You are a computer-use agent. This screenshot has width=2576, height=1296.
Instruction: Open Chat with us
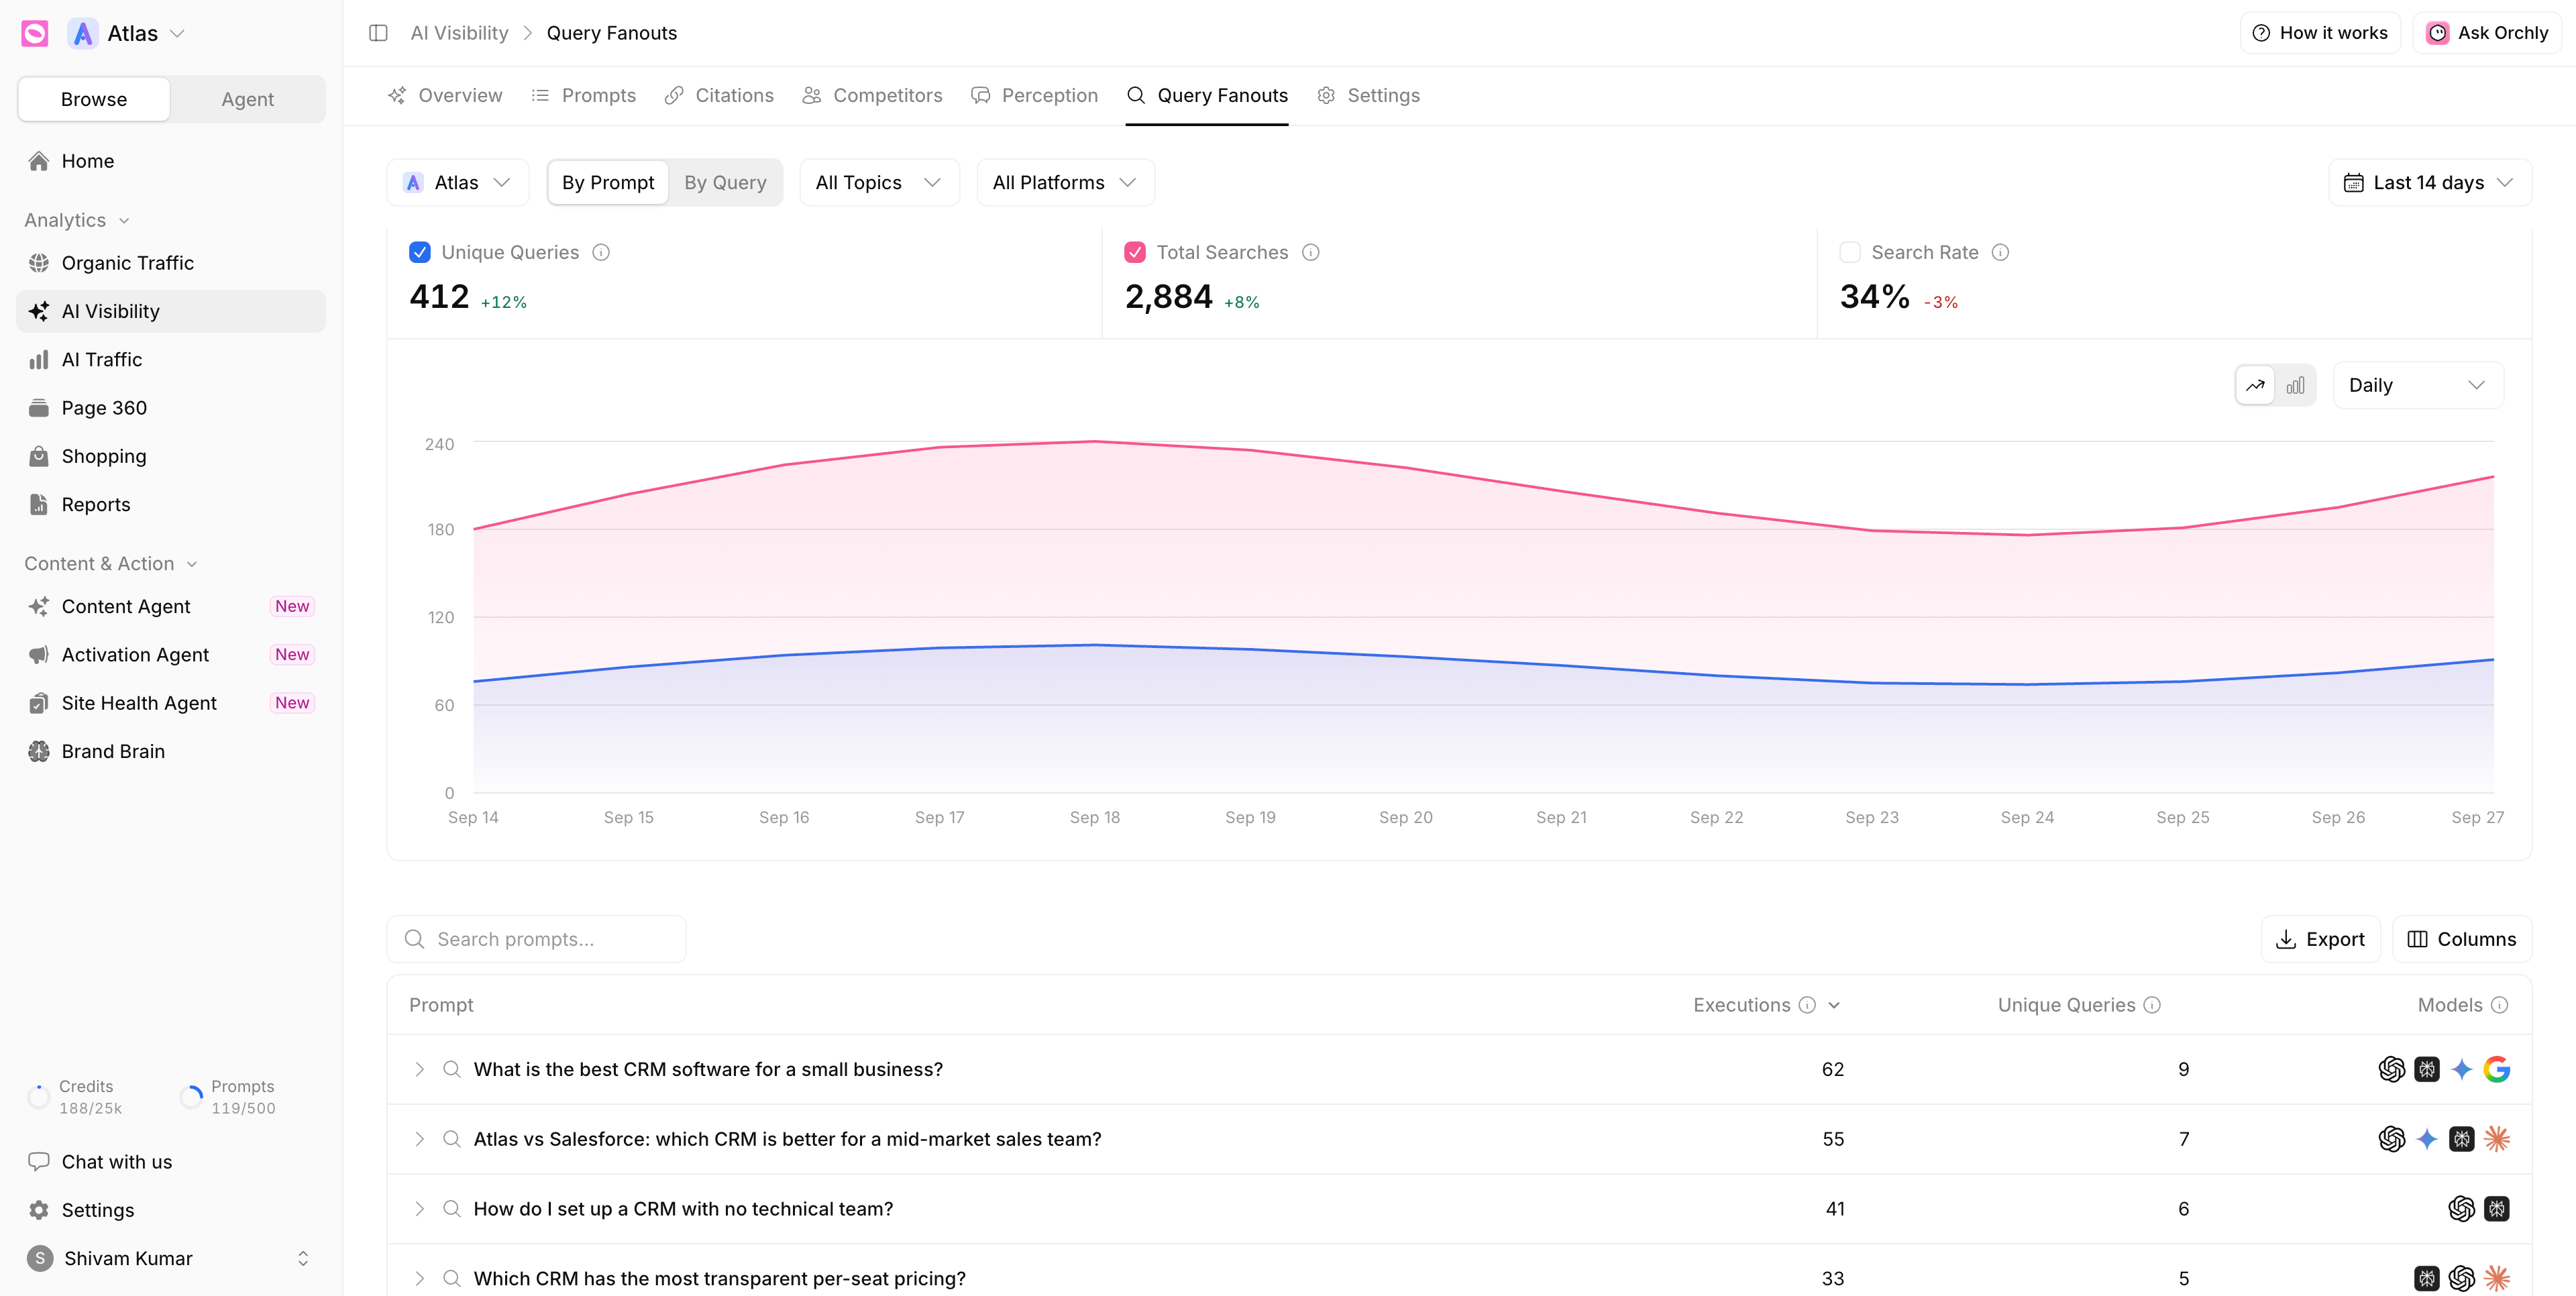coord(171,1162)
